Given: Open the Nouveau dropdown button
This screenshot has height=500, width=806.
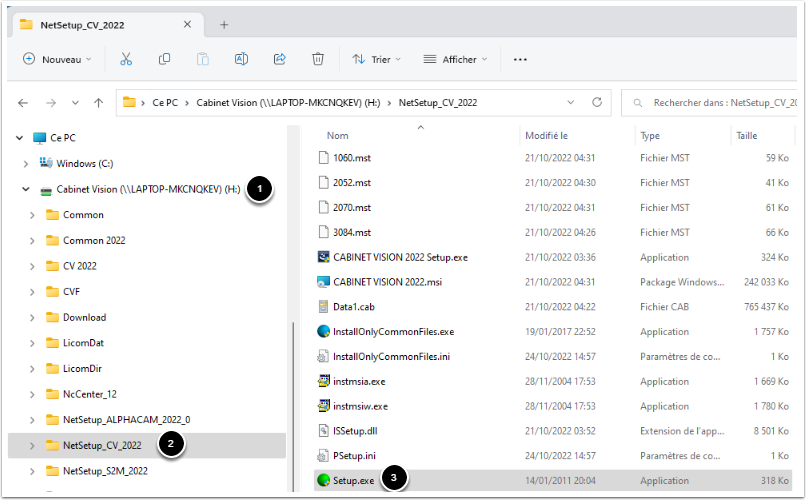Looking at the screenshot, I should [x=57, y=59].
